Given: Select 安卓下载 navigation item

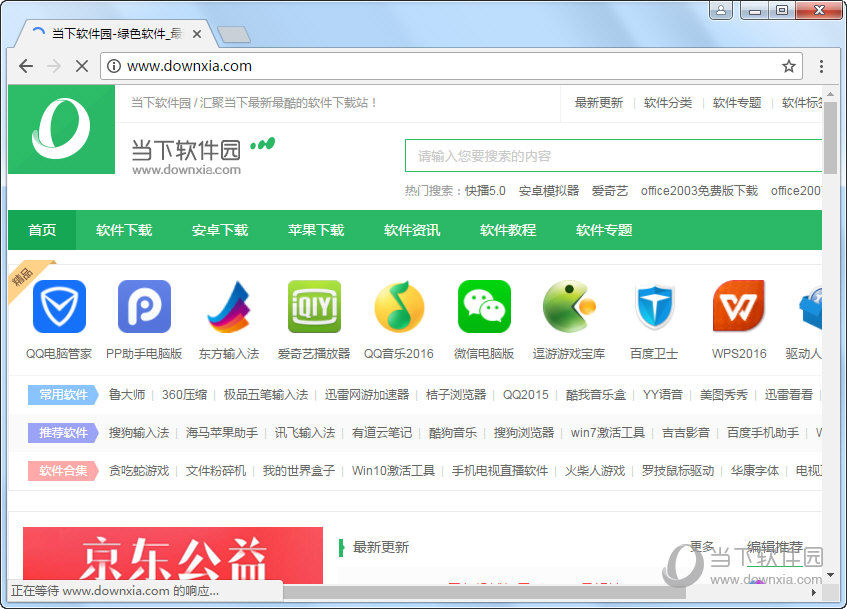Looking at the screenshot, I should [x=220, y=230].
